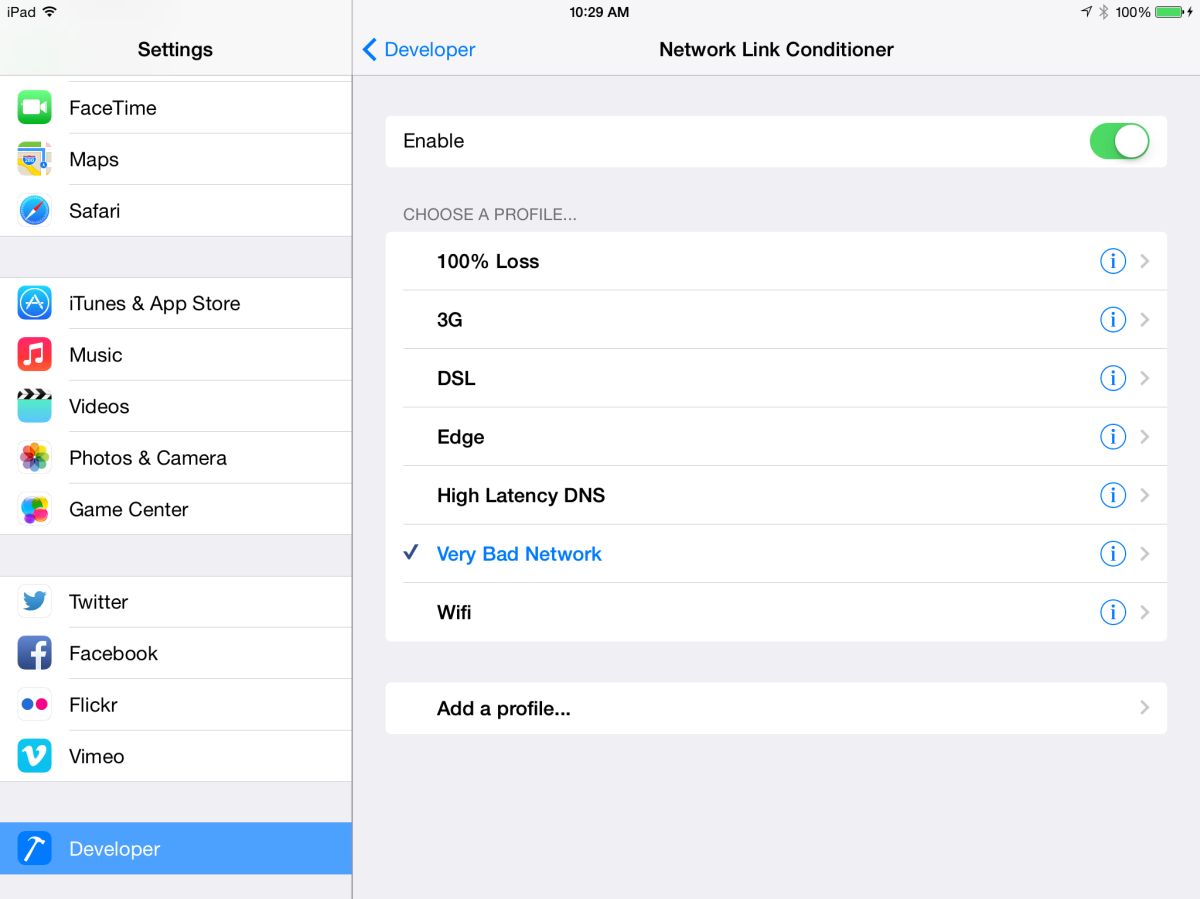Choose the Edge network profile

[x=776, y=437]
